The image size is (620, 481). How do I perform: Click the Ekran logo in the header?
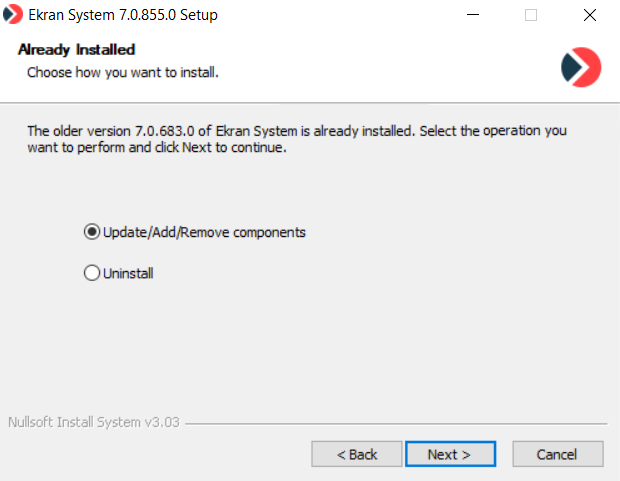pyautogui.click(x=581, y=66)
